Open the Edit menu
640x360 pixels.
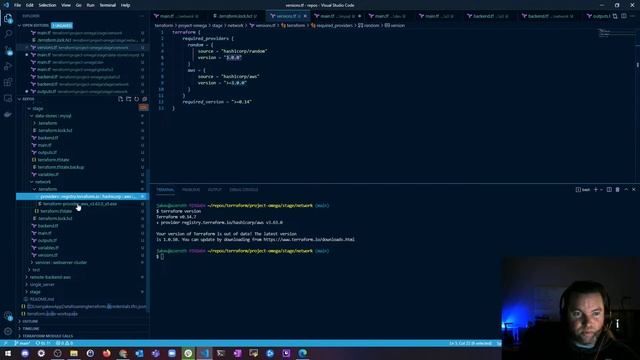30,5
